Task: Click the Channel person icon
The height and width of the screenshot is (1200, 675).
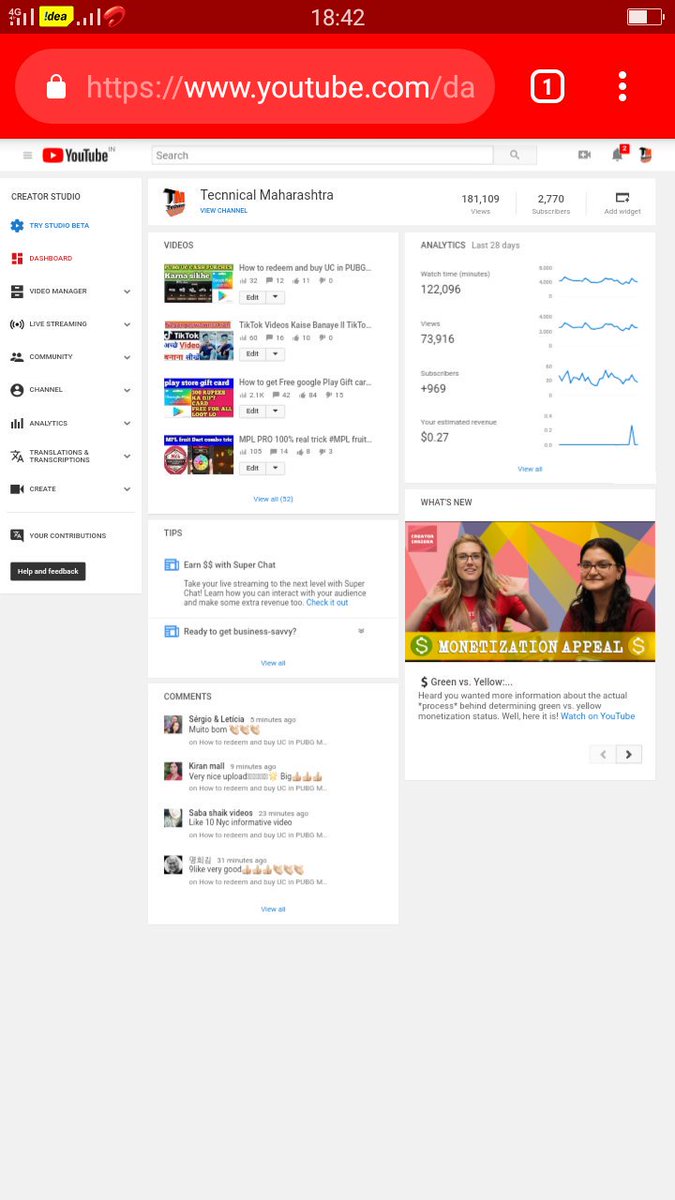Action: [x=17, y=390]
